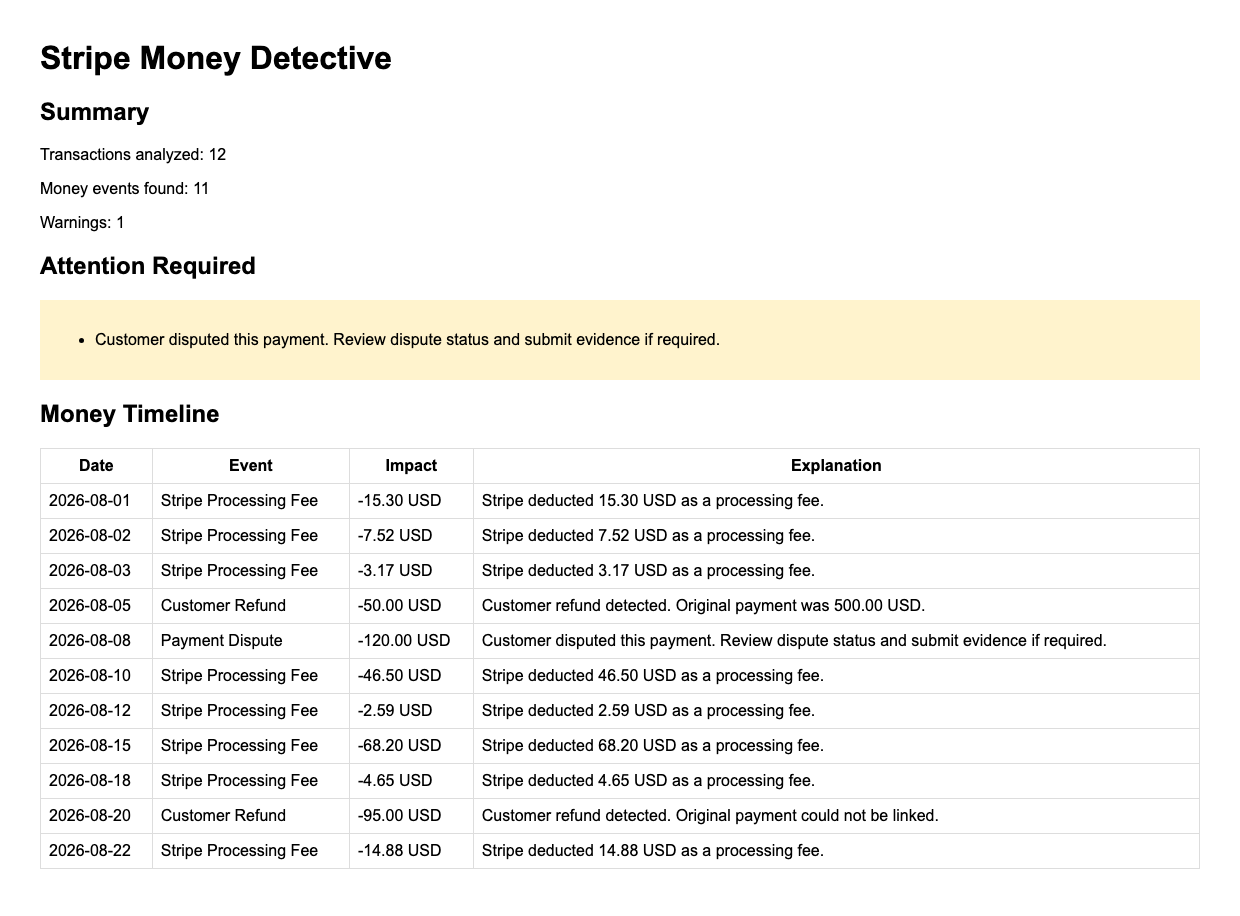Click Customer Refund event on 2026-08-05 row
This screenshot has height=916, width=1240.
[x=251, y=606]
